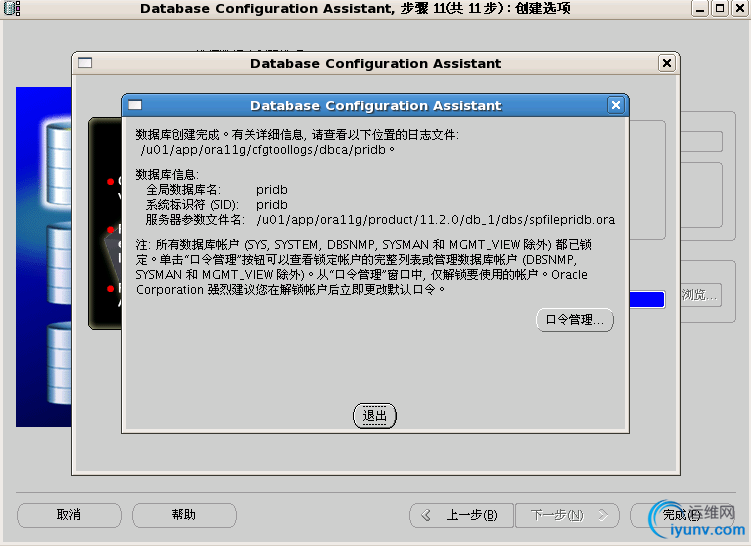751x546 pixels.
Task: Click the 浏览... (Browse) button behind dialog
Action: 700,295
